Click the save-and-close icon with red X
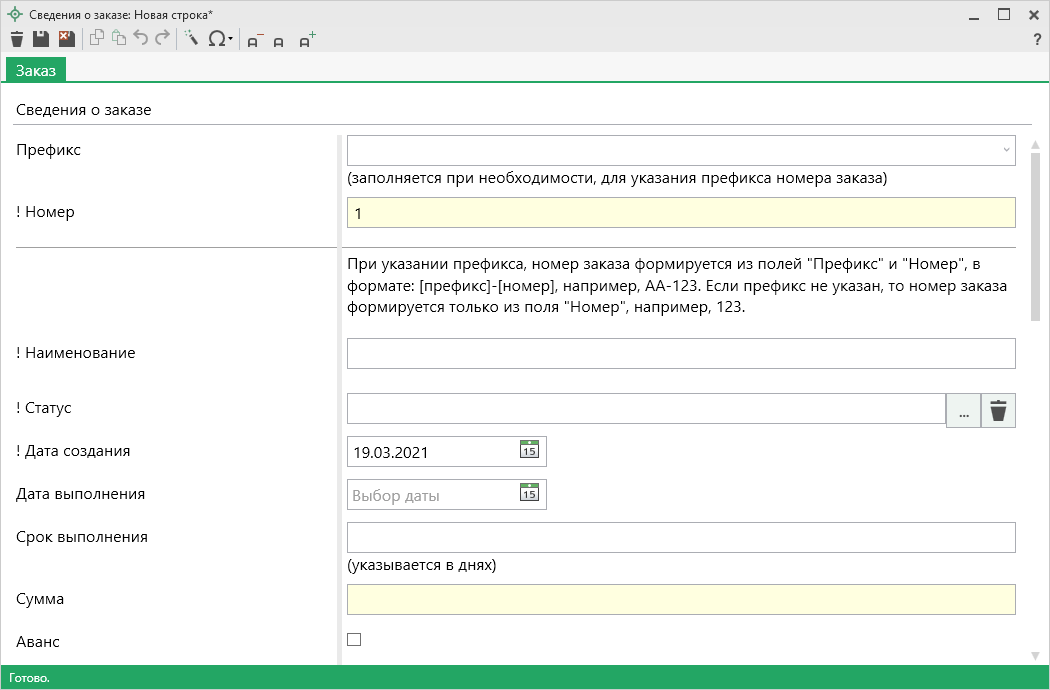 [66, 39]
